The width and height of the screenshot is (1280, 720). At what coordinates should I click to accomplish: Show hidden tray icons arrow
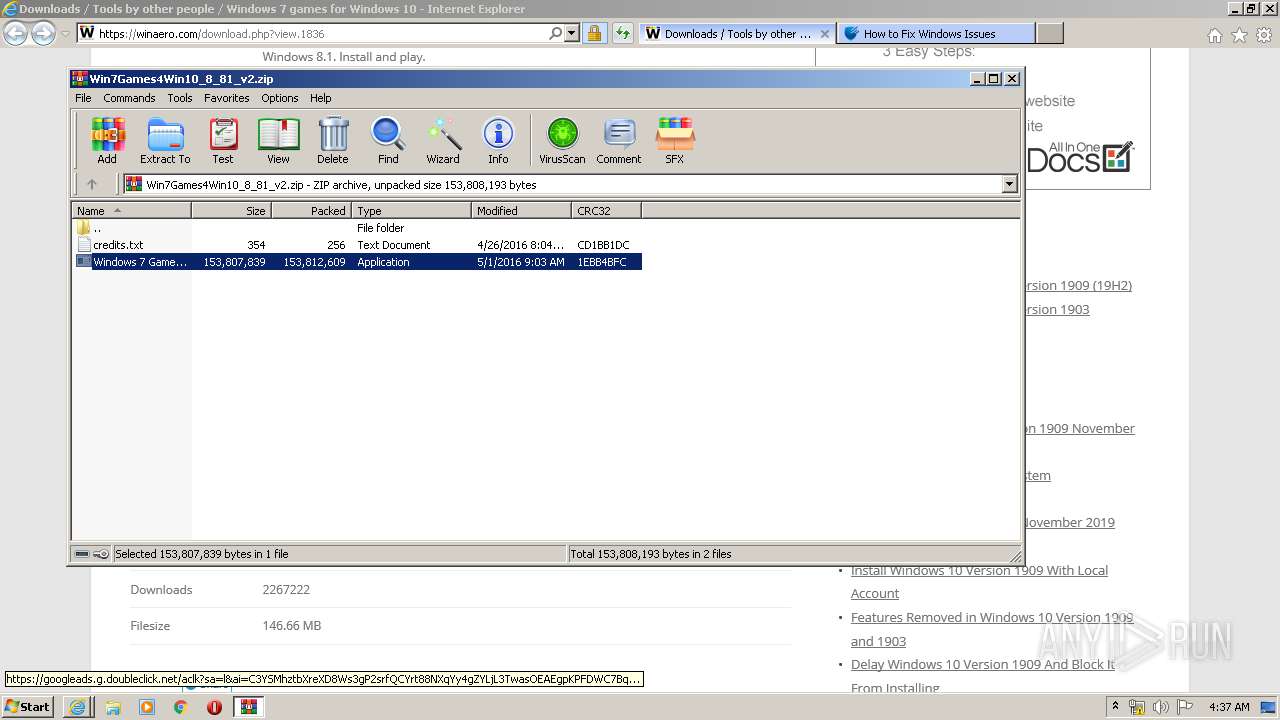click(1116, 707)
